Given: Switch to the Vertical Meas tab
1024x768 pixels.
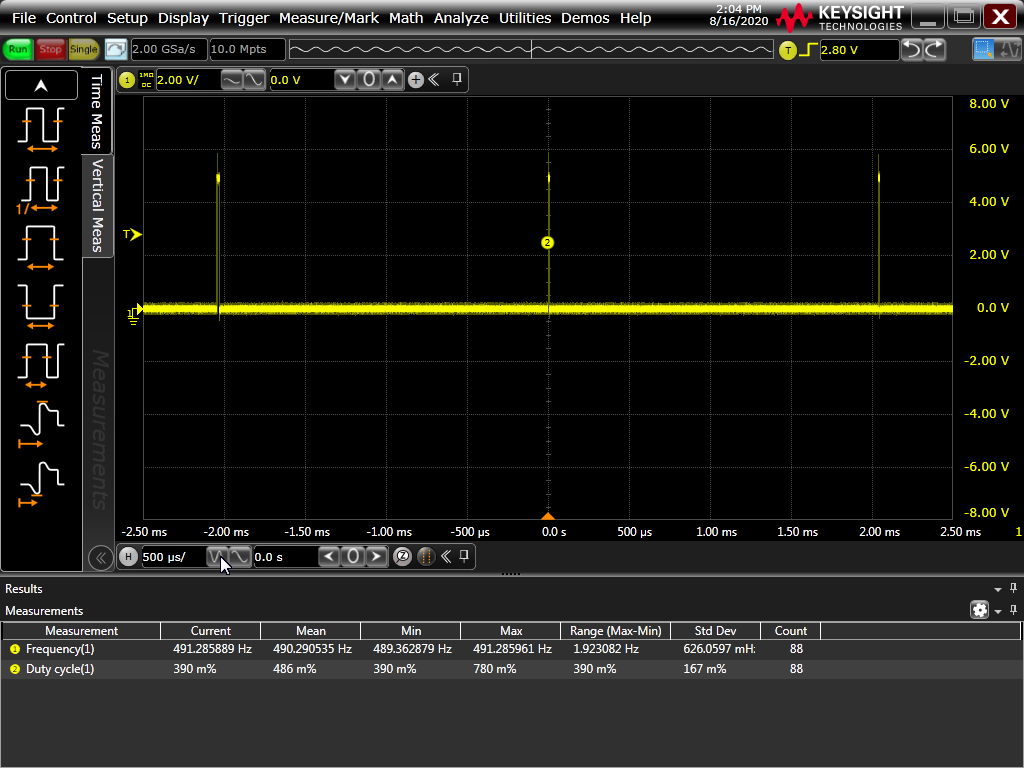Looking at the screenshot, I should [98, 205].
